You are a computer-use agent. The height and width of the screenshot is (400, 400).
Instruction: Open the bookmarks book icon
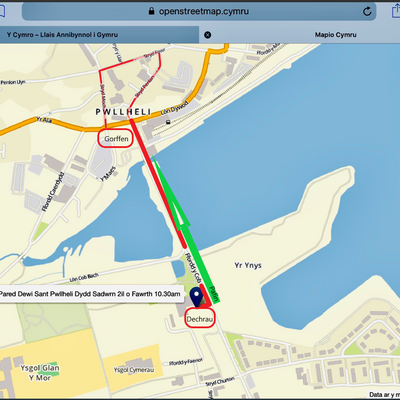point(2,12)
